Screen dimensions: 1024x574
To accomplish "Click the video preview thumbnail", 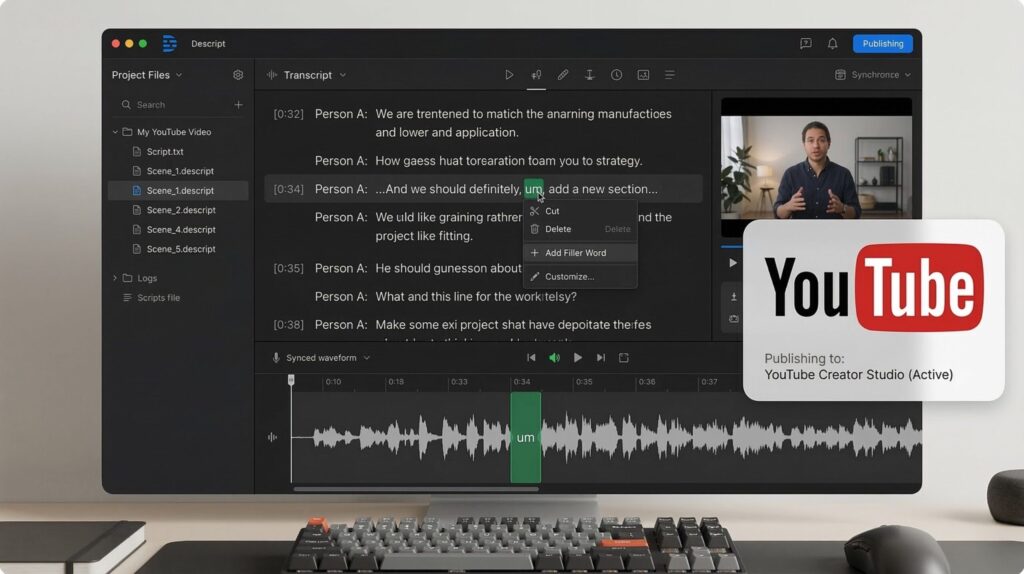I will tap(816, 167).
